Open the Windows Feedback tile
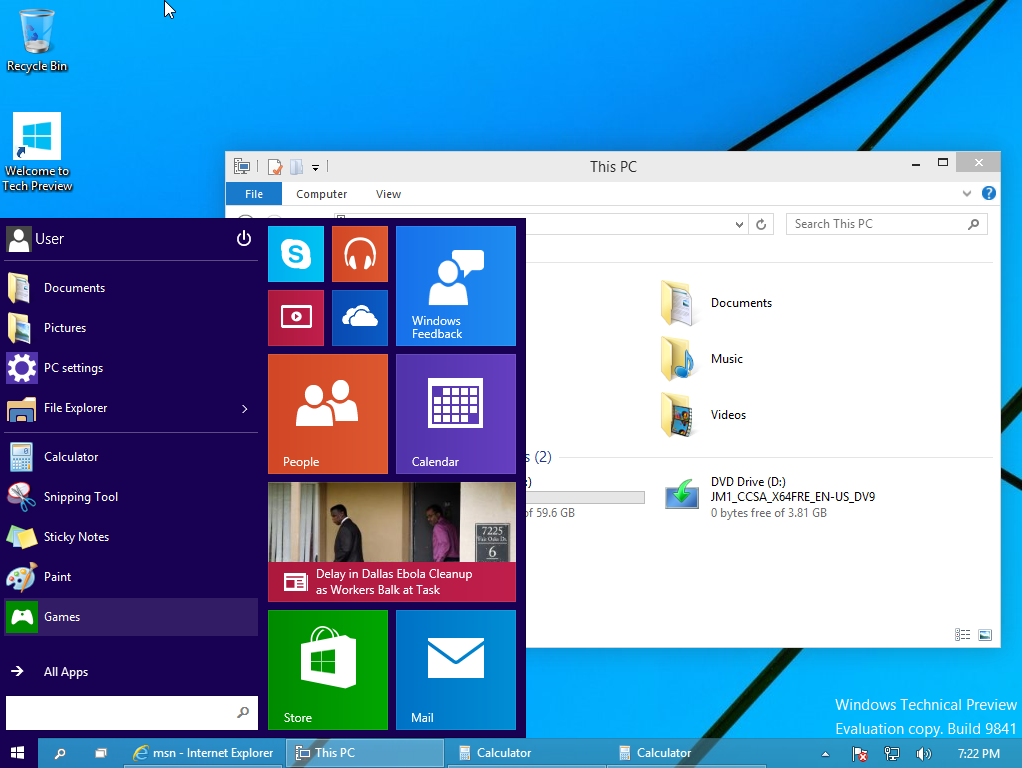Image resolution: width=1022 pixels, height=768 pixels. click(x=456, y=286)
